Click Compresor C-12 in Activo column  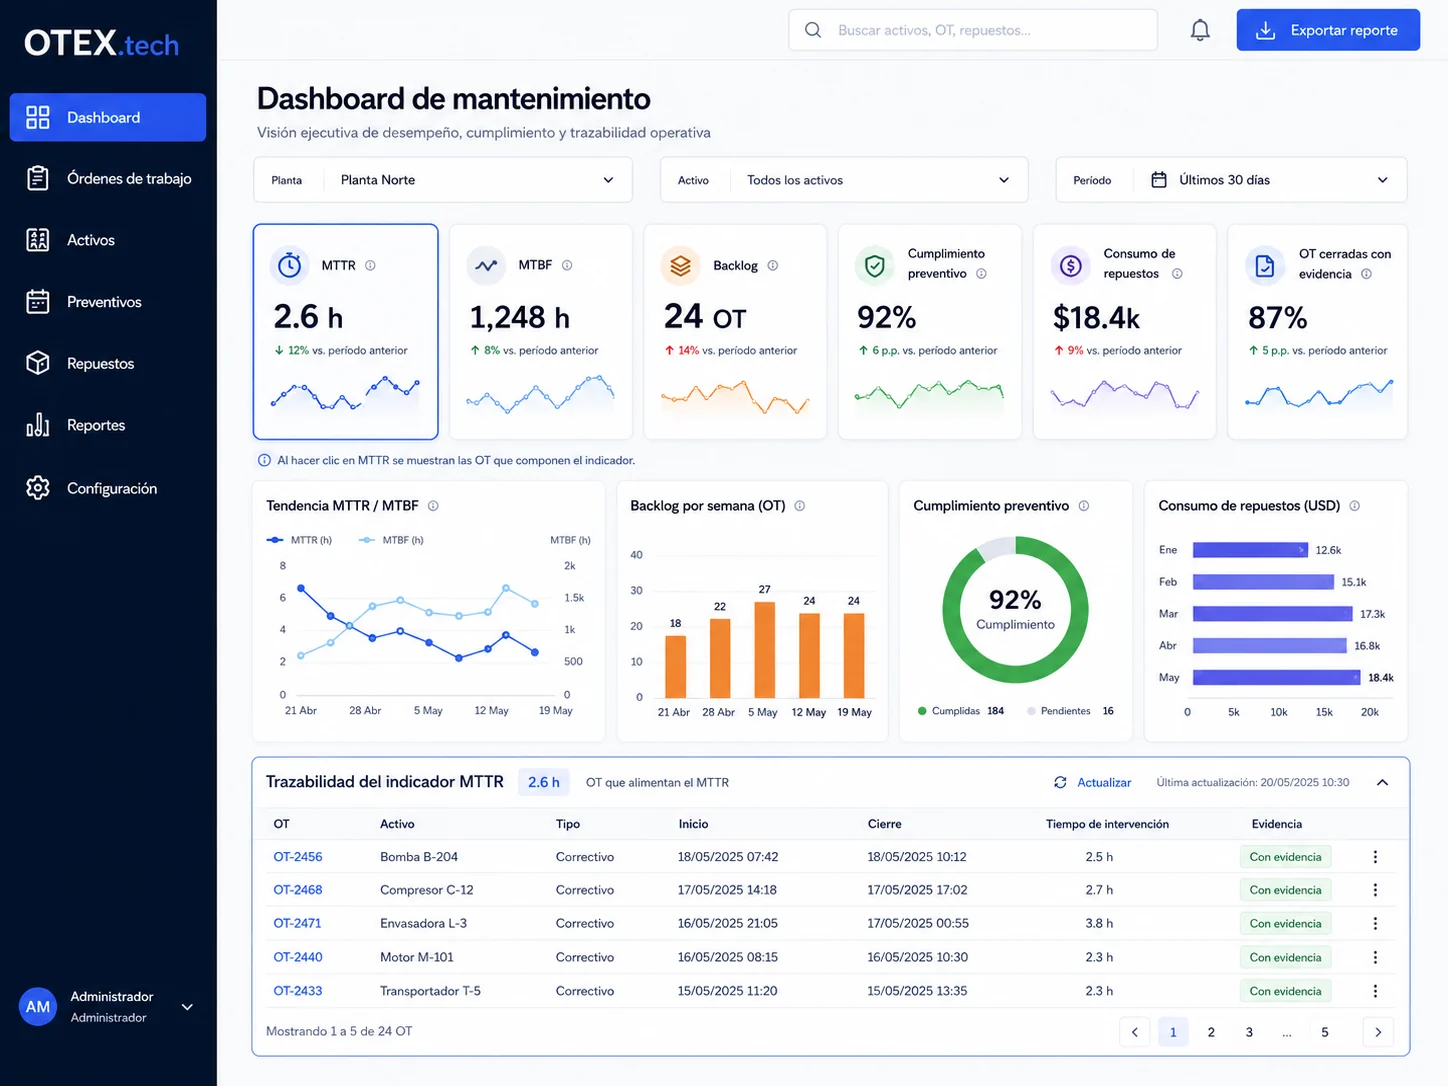(x=427, y=890)
